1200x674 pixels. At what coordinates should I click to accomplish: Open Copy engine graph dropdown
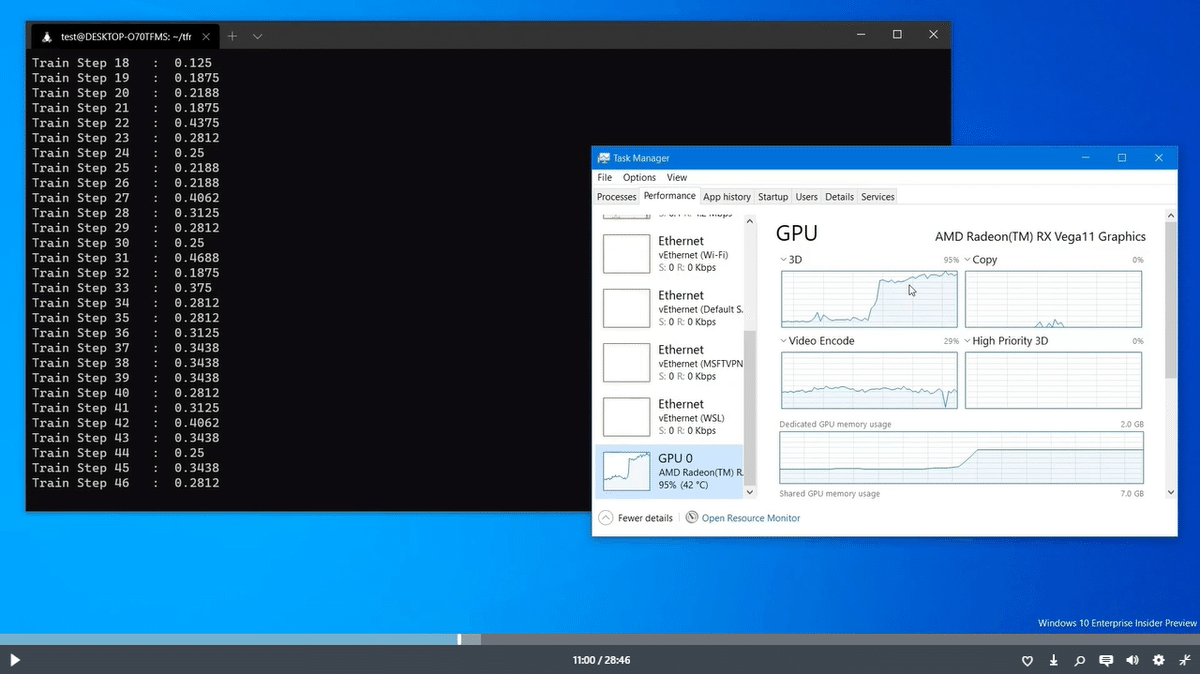click(968, 260)
